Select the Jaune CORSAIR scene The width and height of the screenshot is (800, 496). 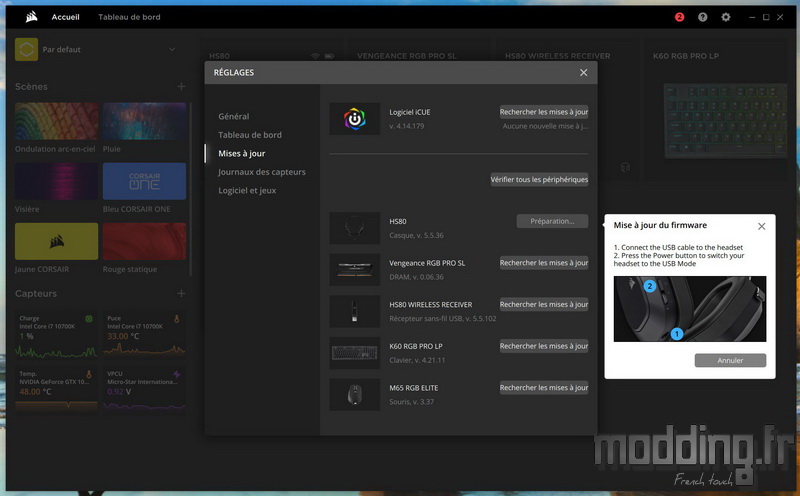point(56,241)
